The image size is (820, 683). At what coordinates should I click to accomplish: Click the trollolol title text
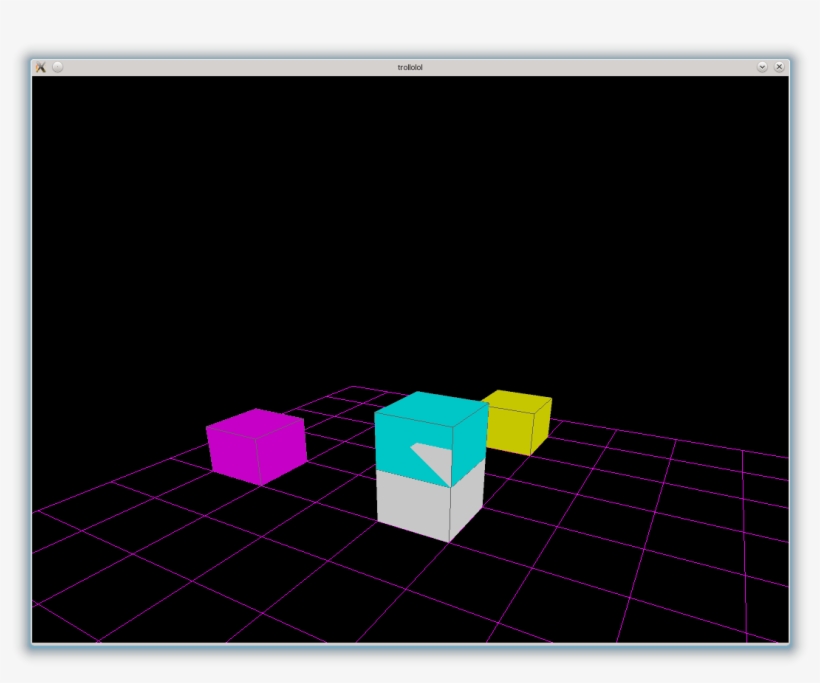pyautogui.click(x=409, y=68)
